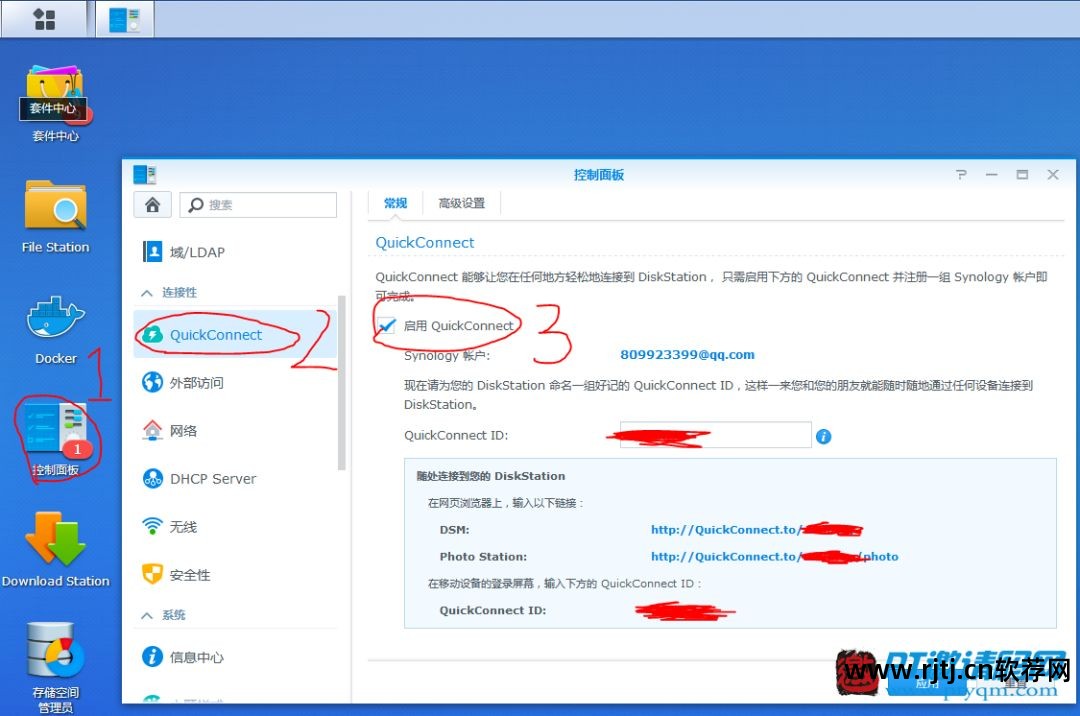Close the Control Panel window

coord(1053,175)
